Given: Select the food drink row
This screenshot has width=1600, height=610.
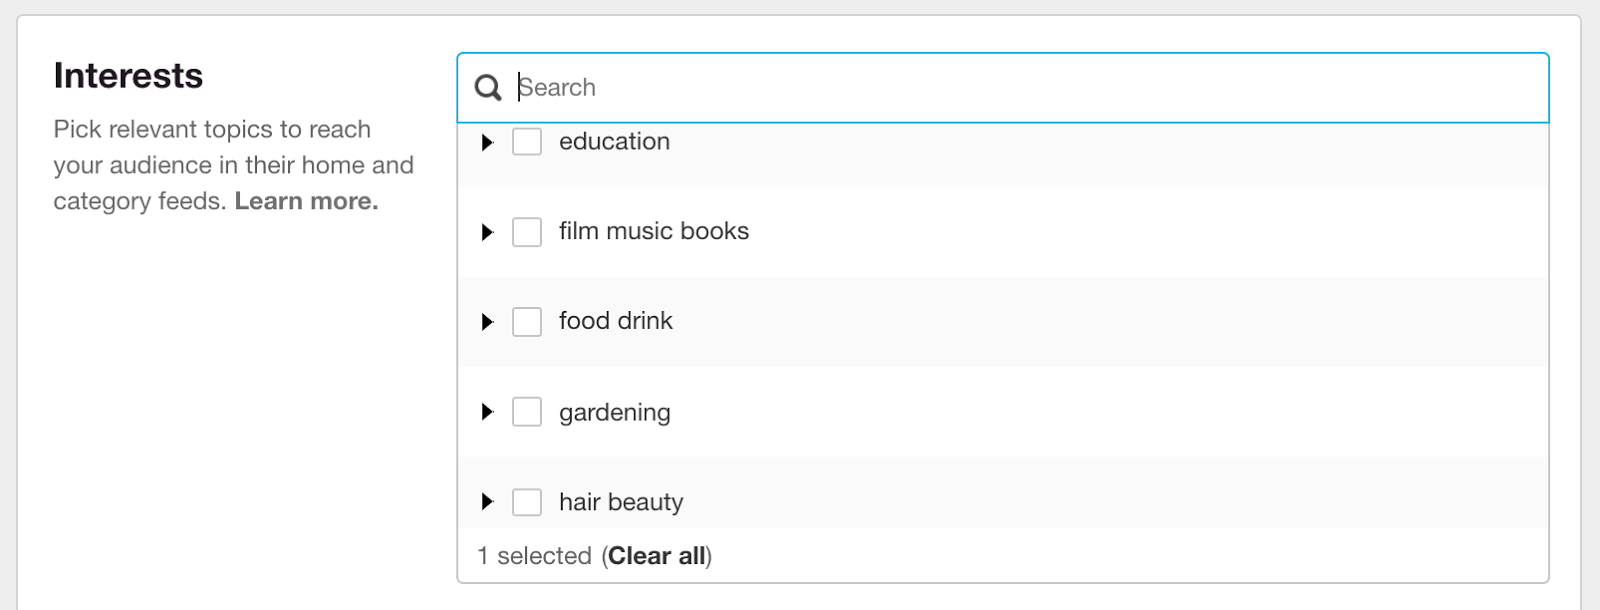Looking at the screenshot, I should pyautogui.click(x=615, y=321).
